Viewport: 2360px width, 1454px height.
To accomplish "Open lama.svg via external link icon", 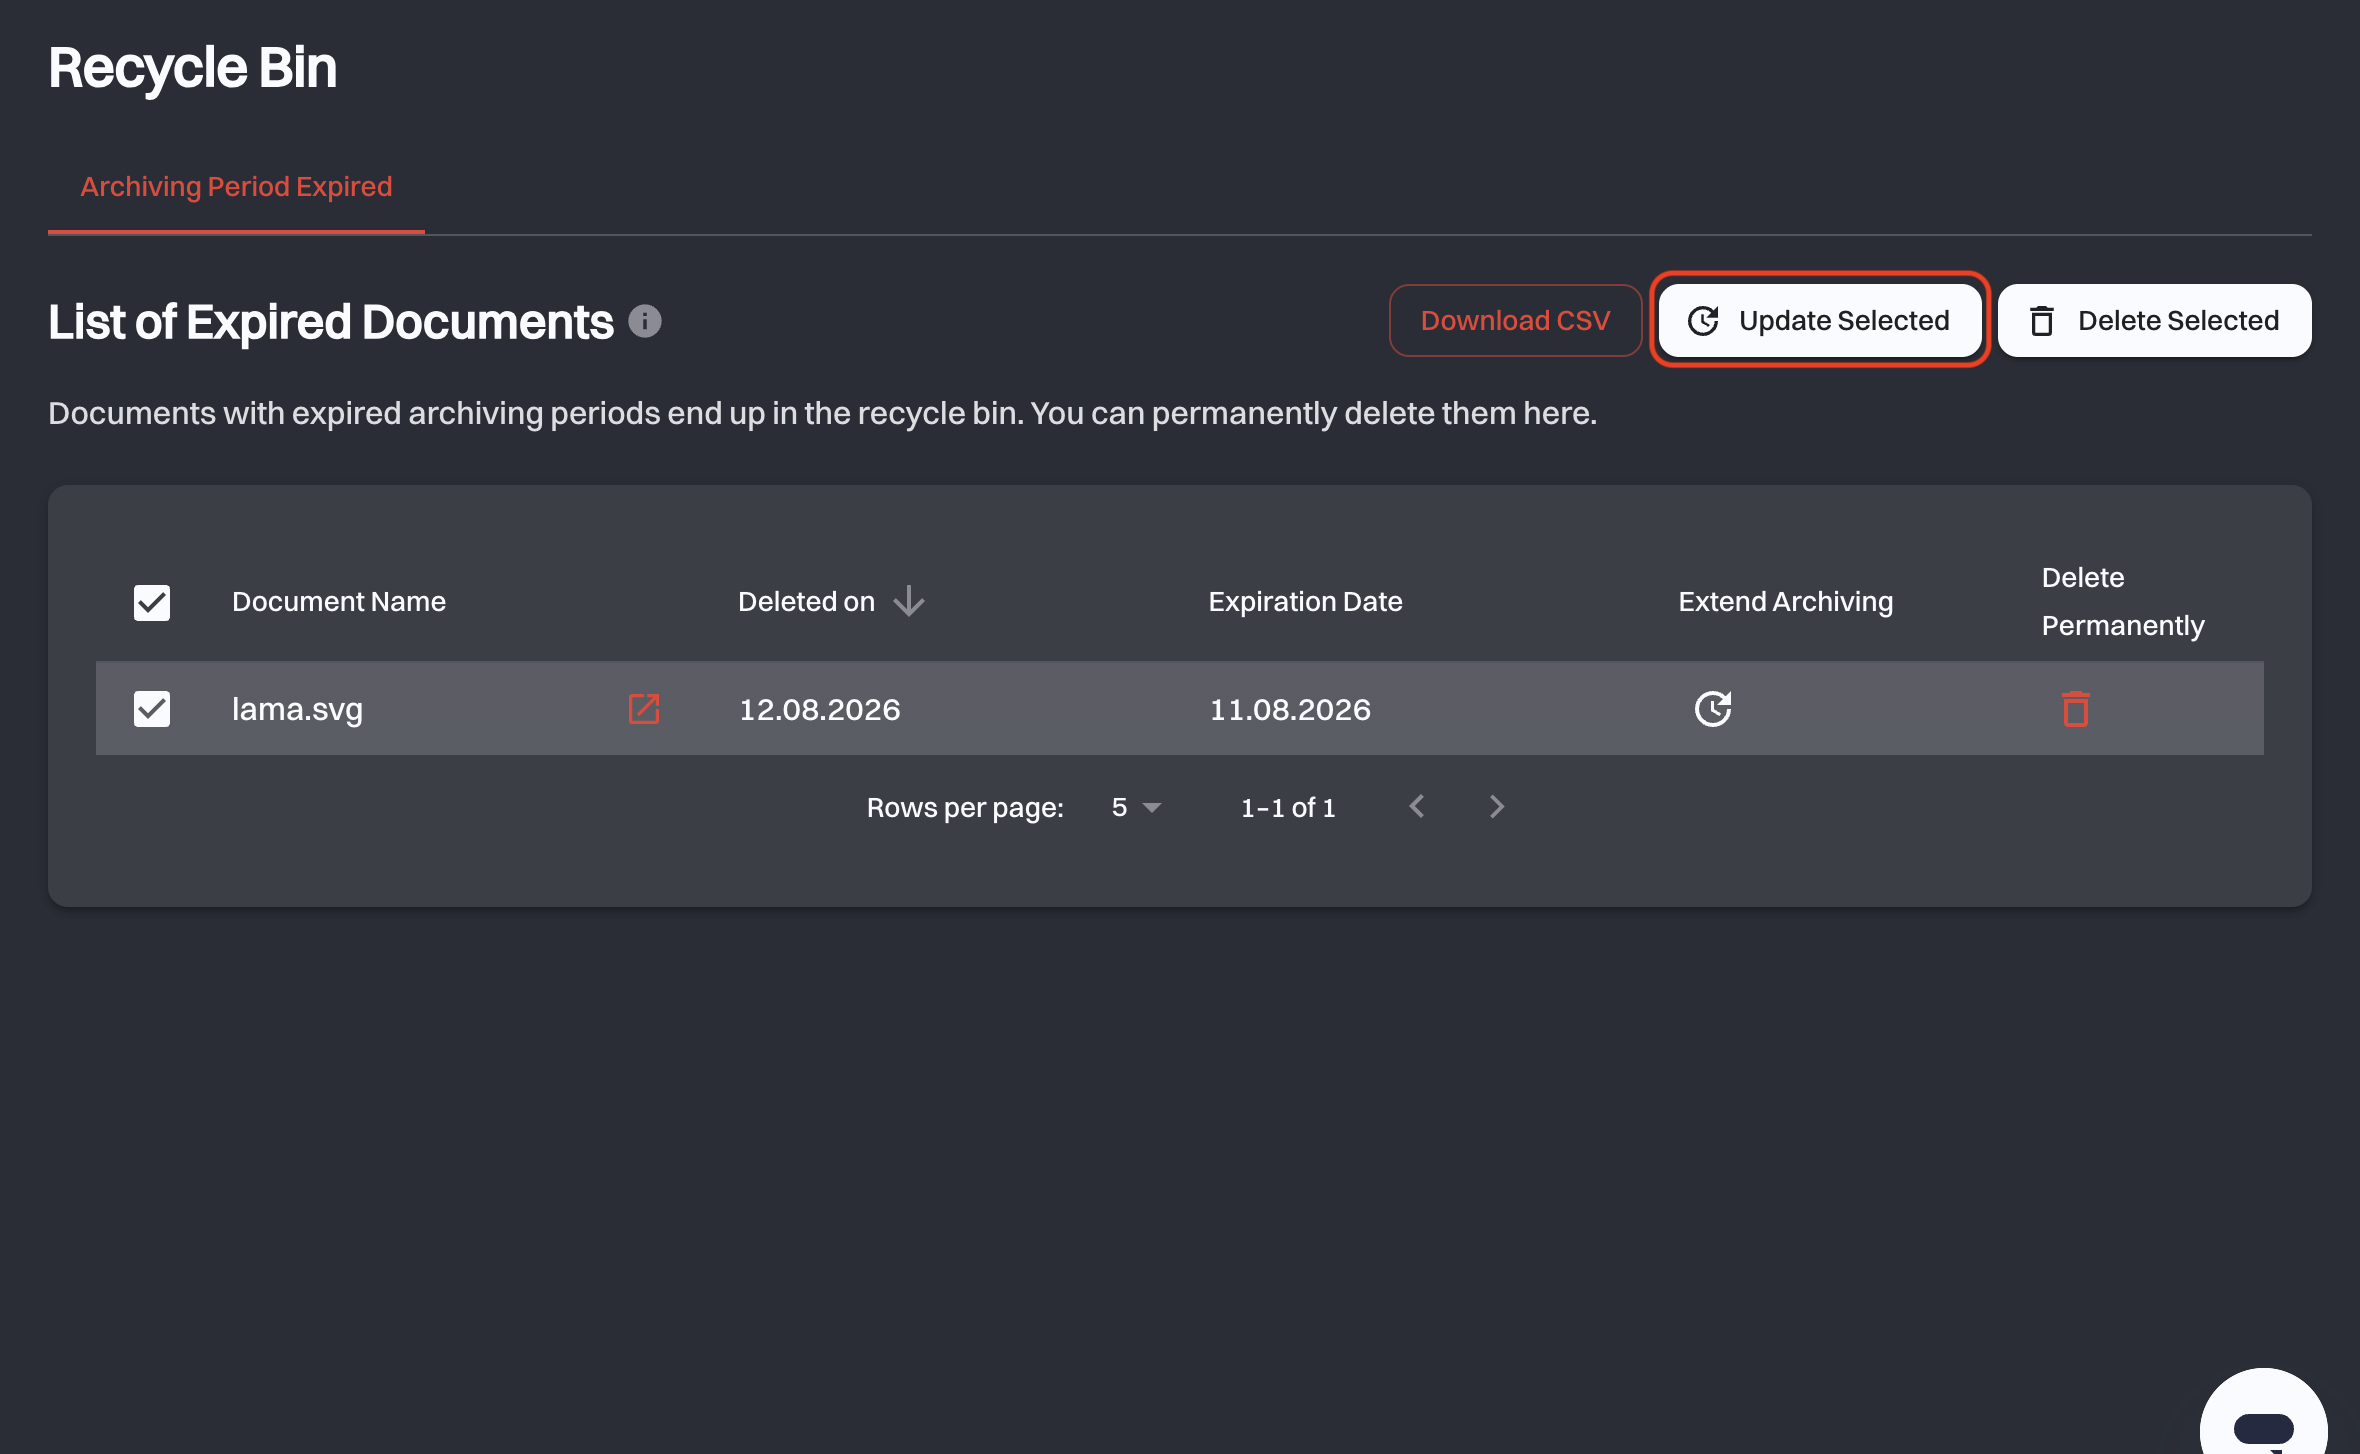I will coord(644,709).
